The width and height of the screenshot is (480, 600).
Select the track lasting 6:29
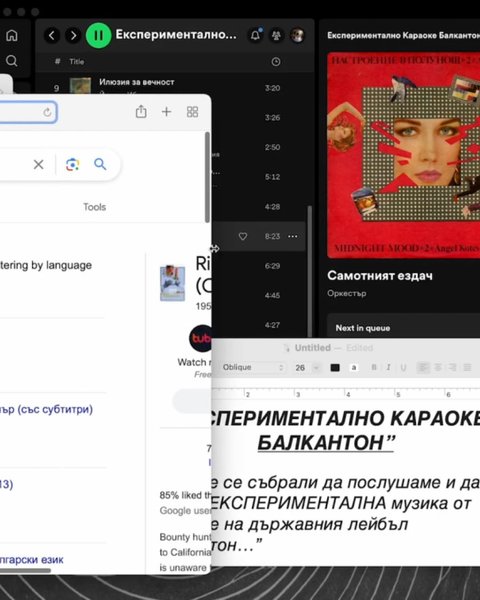[x=272, y=266]
